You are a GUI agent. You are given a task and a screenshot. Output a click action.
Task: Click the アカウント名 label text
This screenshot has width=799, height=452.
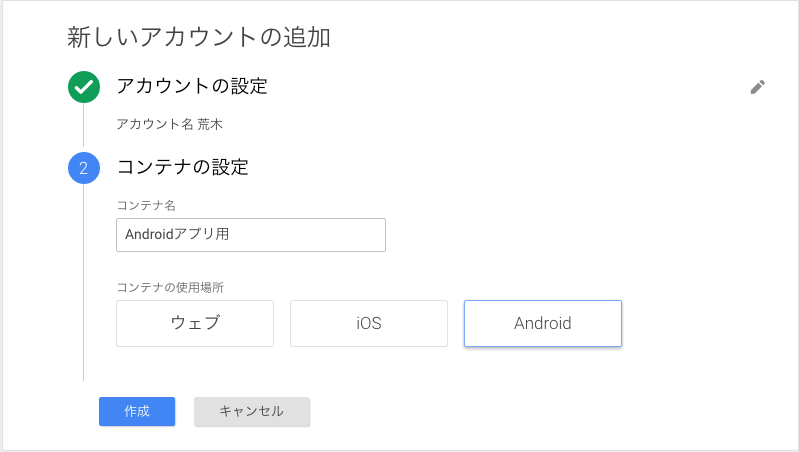click(x=155, y=124)
